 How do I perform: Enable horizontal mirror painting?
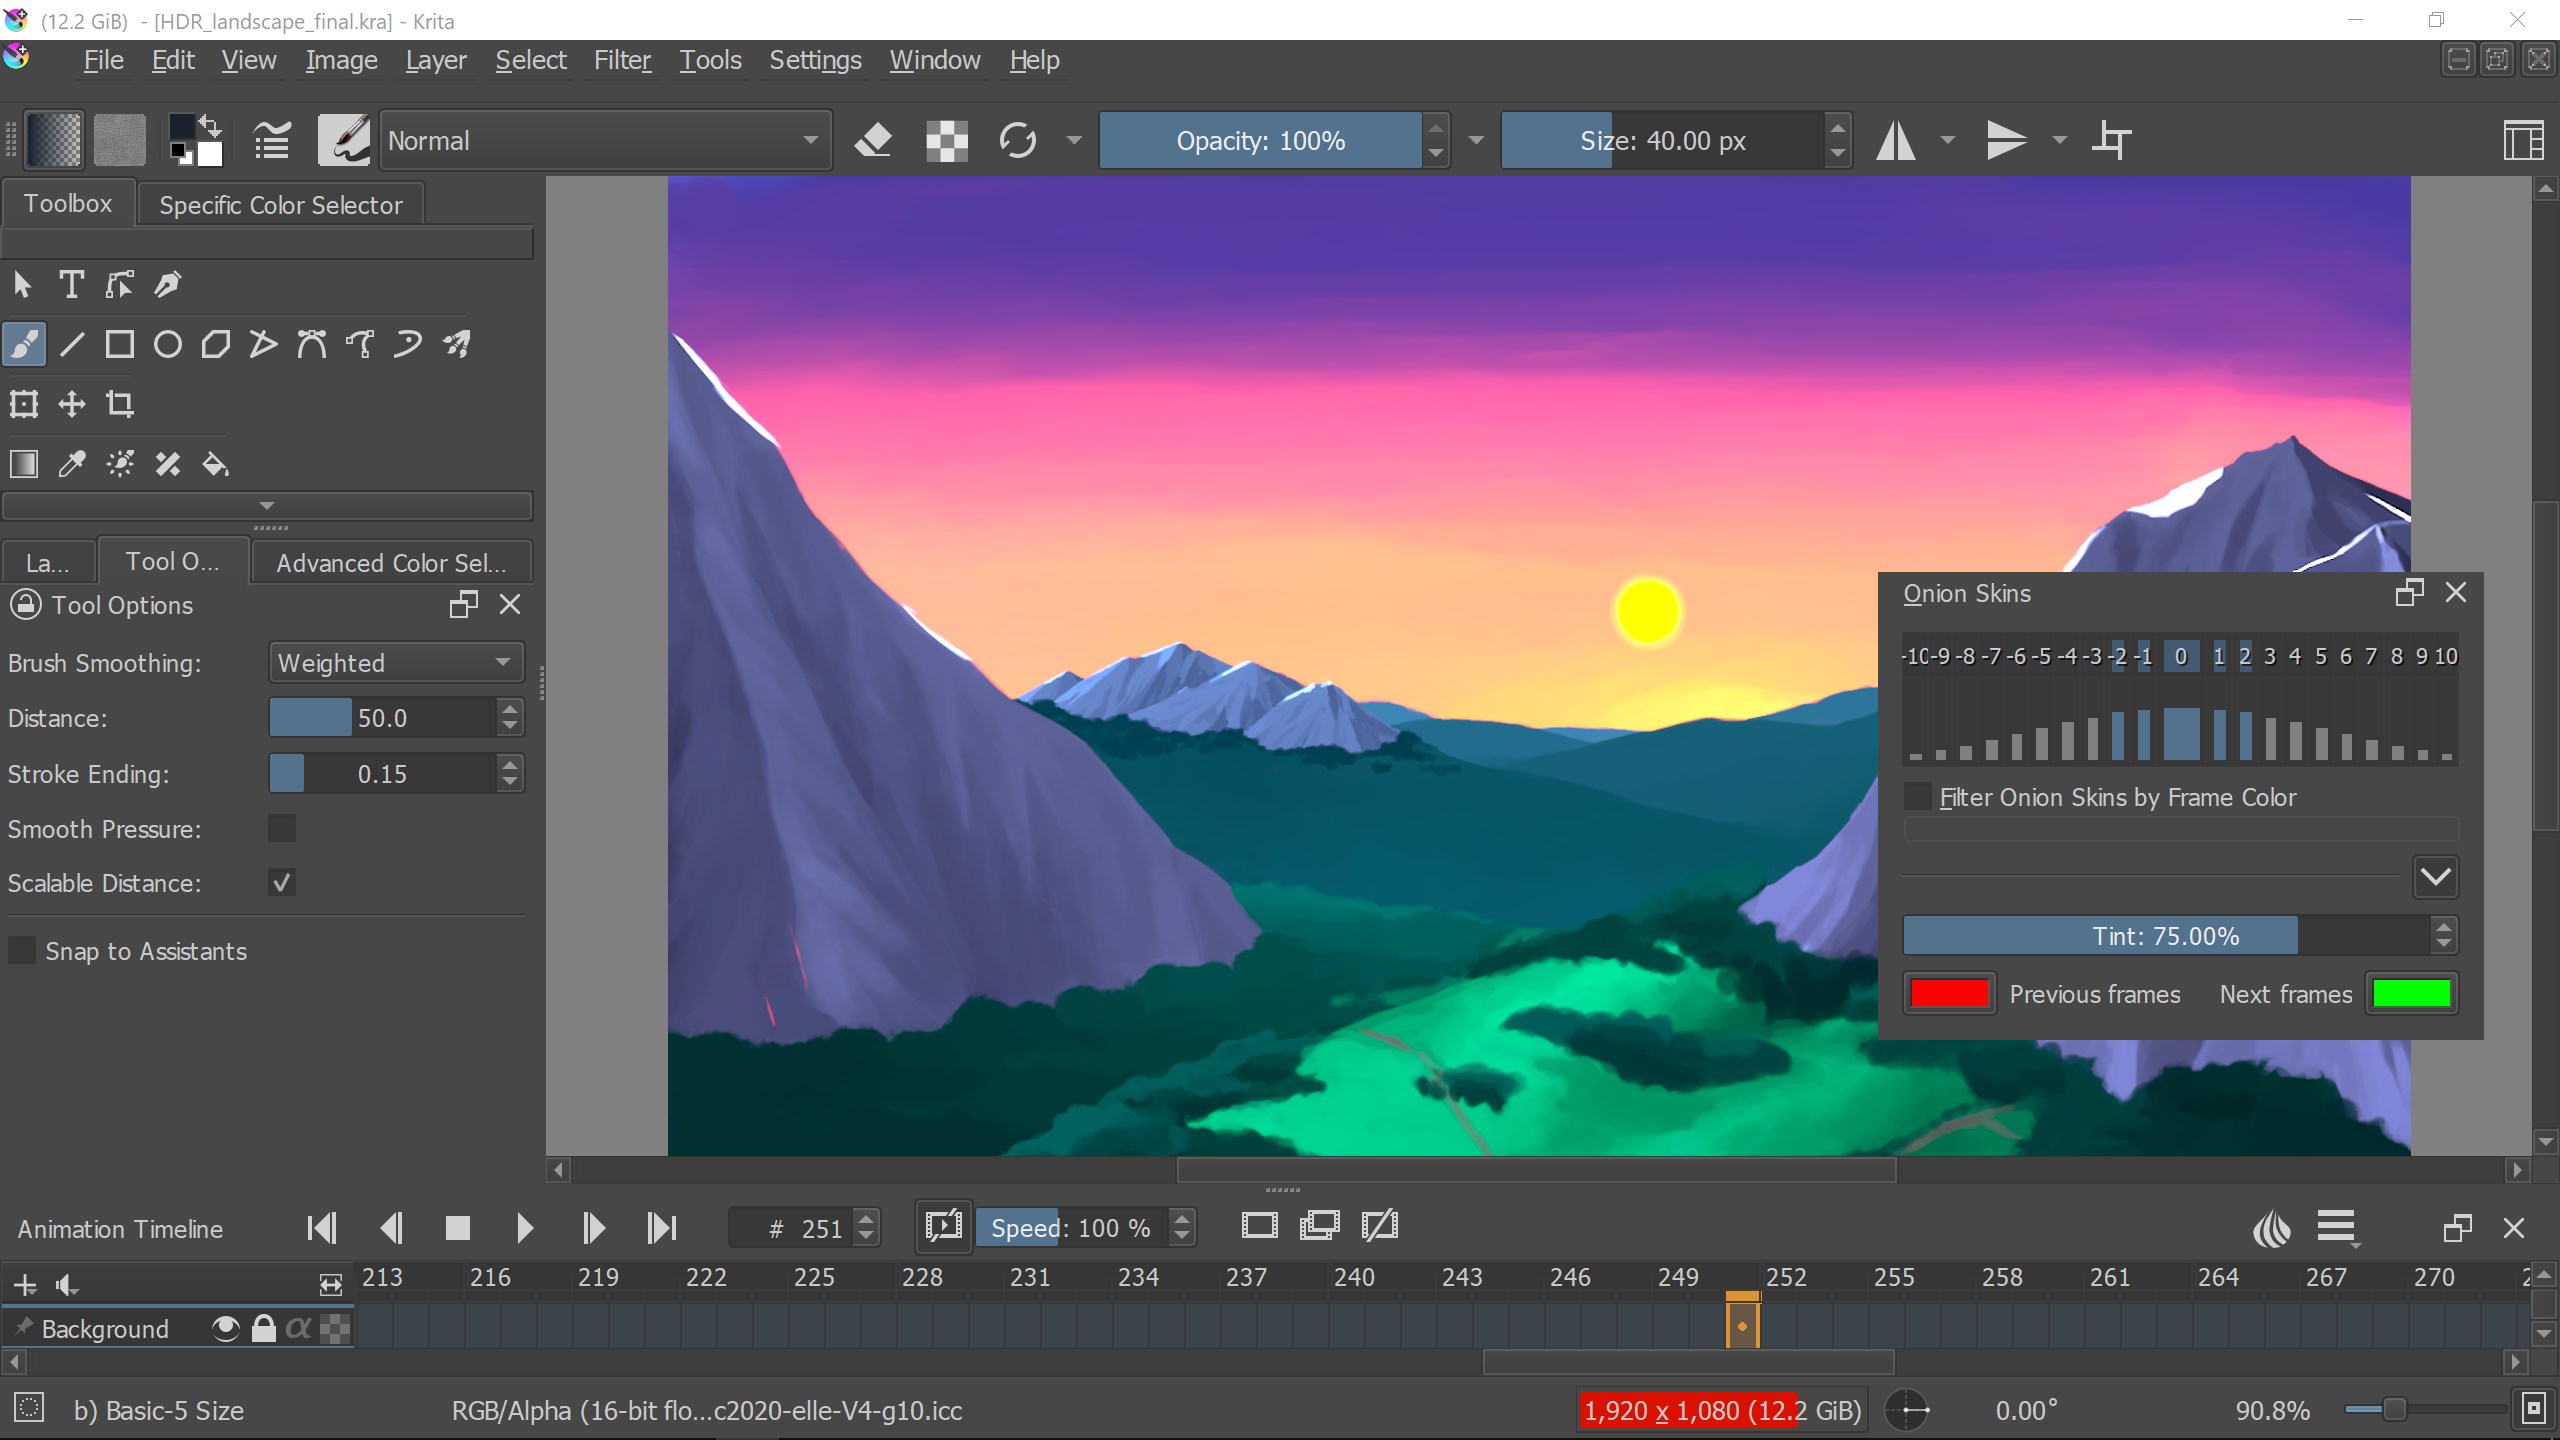tap(1895, 140)
